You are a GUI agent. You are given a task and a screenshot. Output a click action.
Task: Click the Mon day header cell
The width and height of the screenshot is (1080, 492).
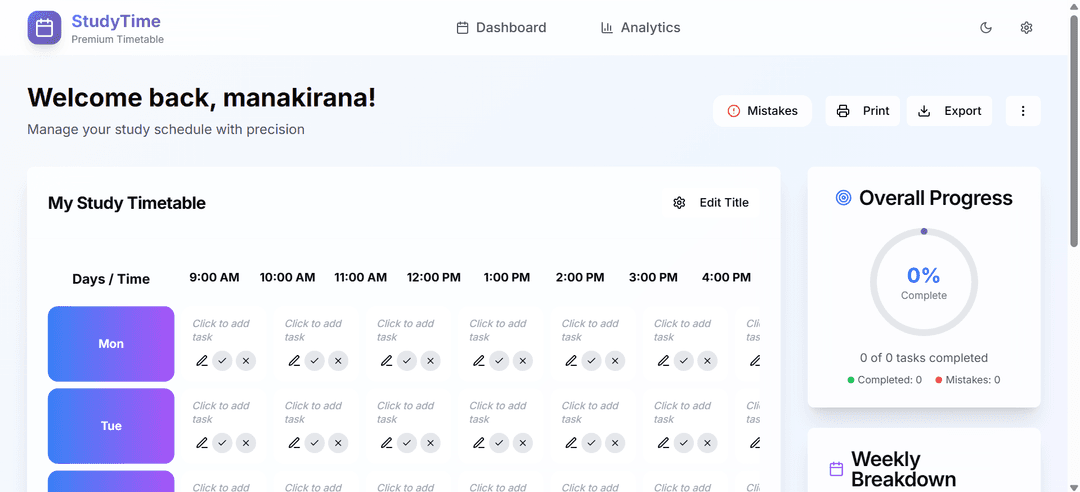coord(111,344)
